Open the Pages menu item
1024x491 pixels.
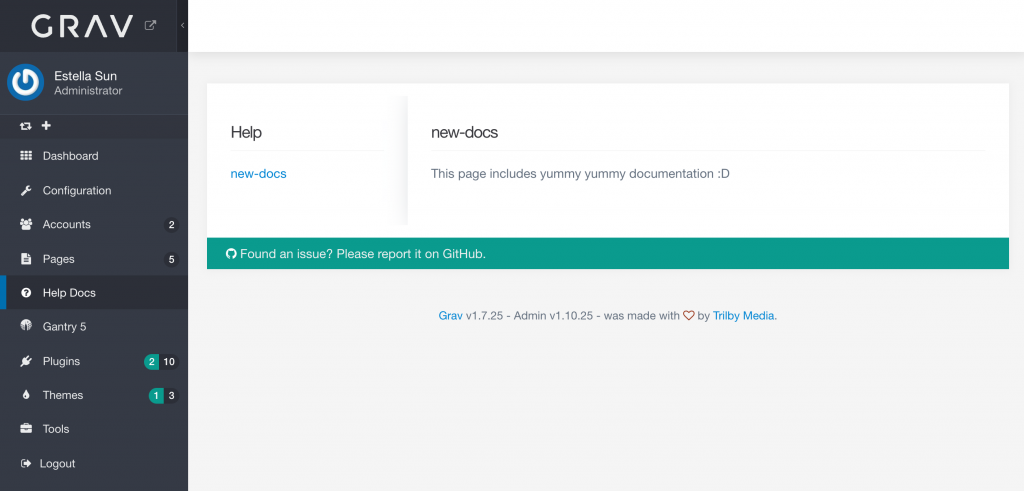coord(94,259)
